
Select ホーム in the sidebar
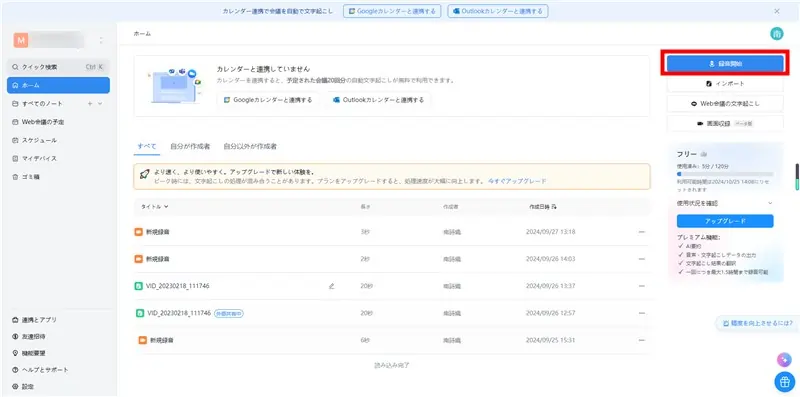tap(58, 85)
